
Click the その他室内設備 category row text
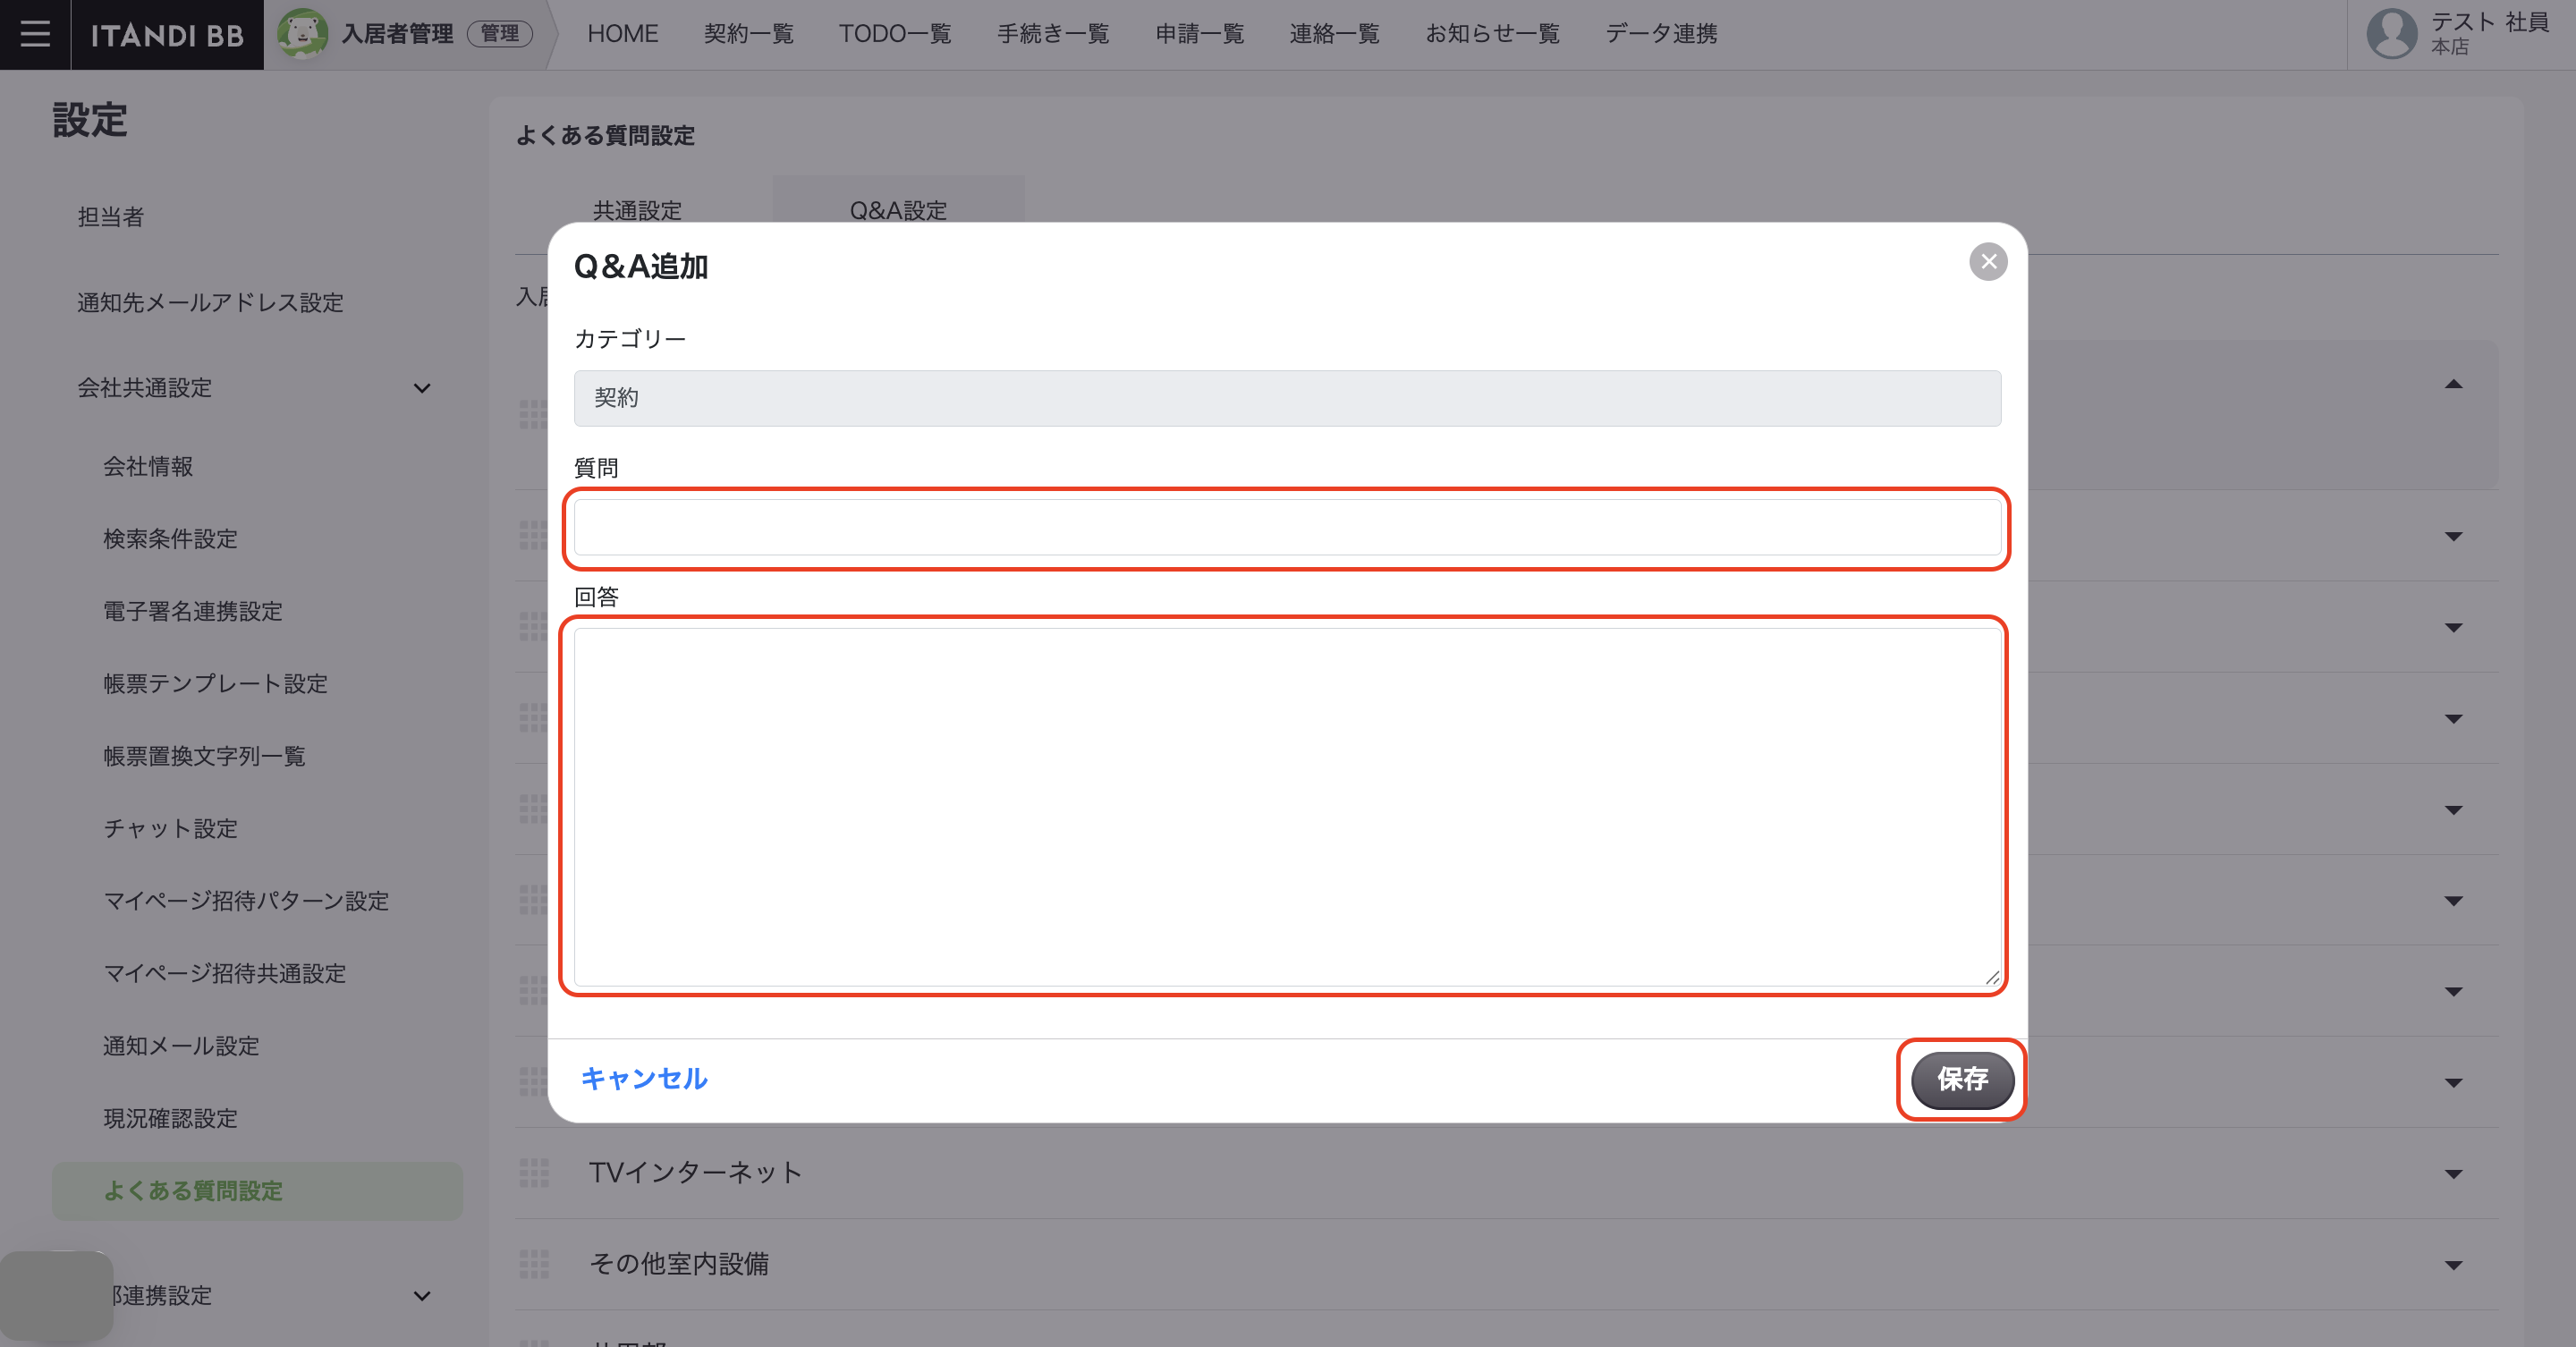pos(679,1264)
